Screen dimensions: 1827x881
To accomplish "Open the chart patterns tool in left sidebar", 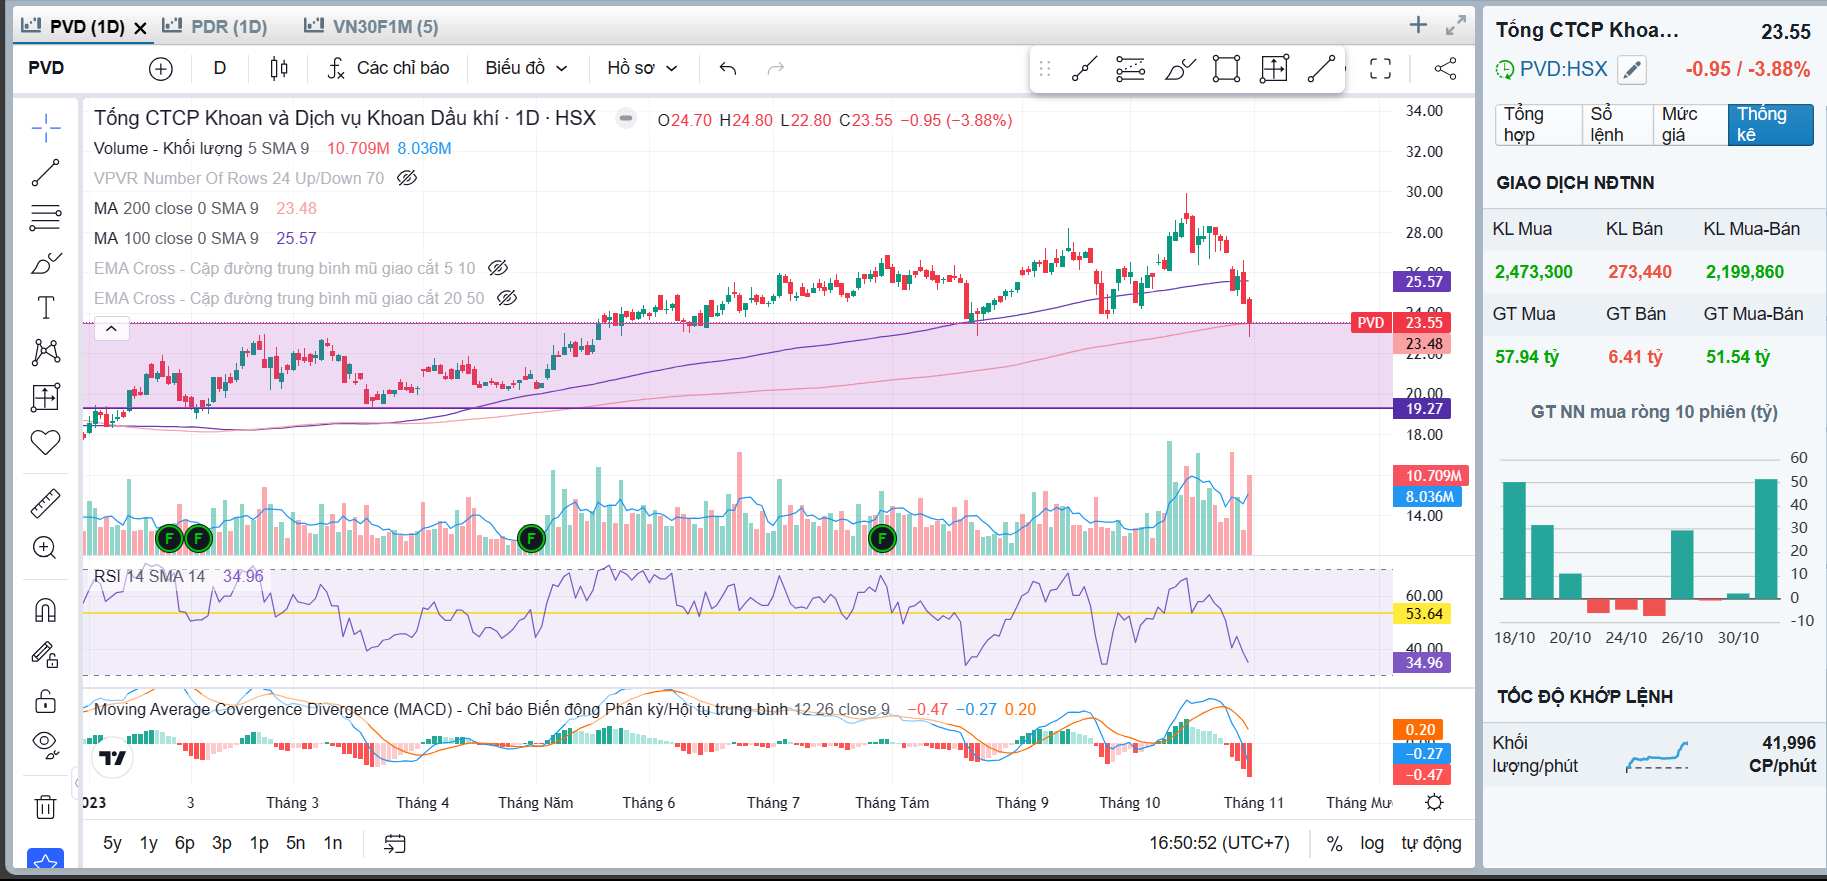I will click(x=46, y=352).
